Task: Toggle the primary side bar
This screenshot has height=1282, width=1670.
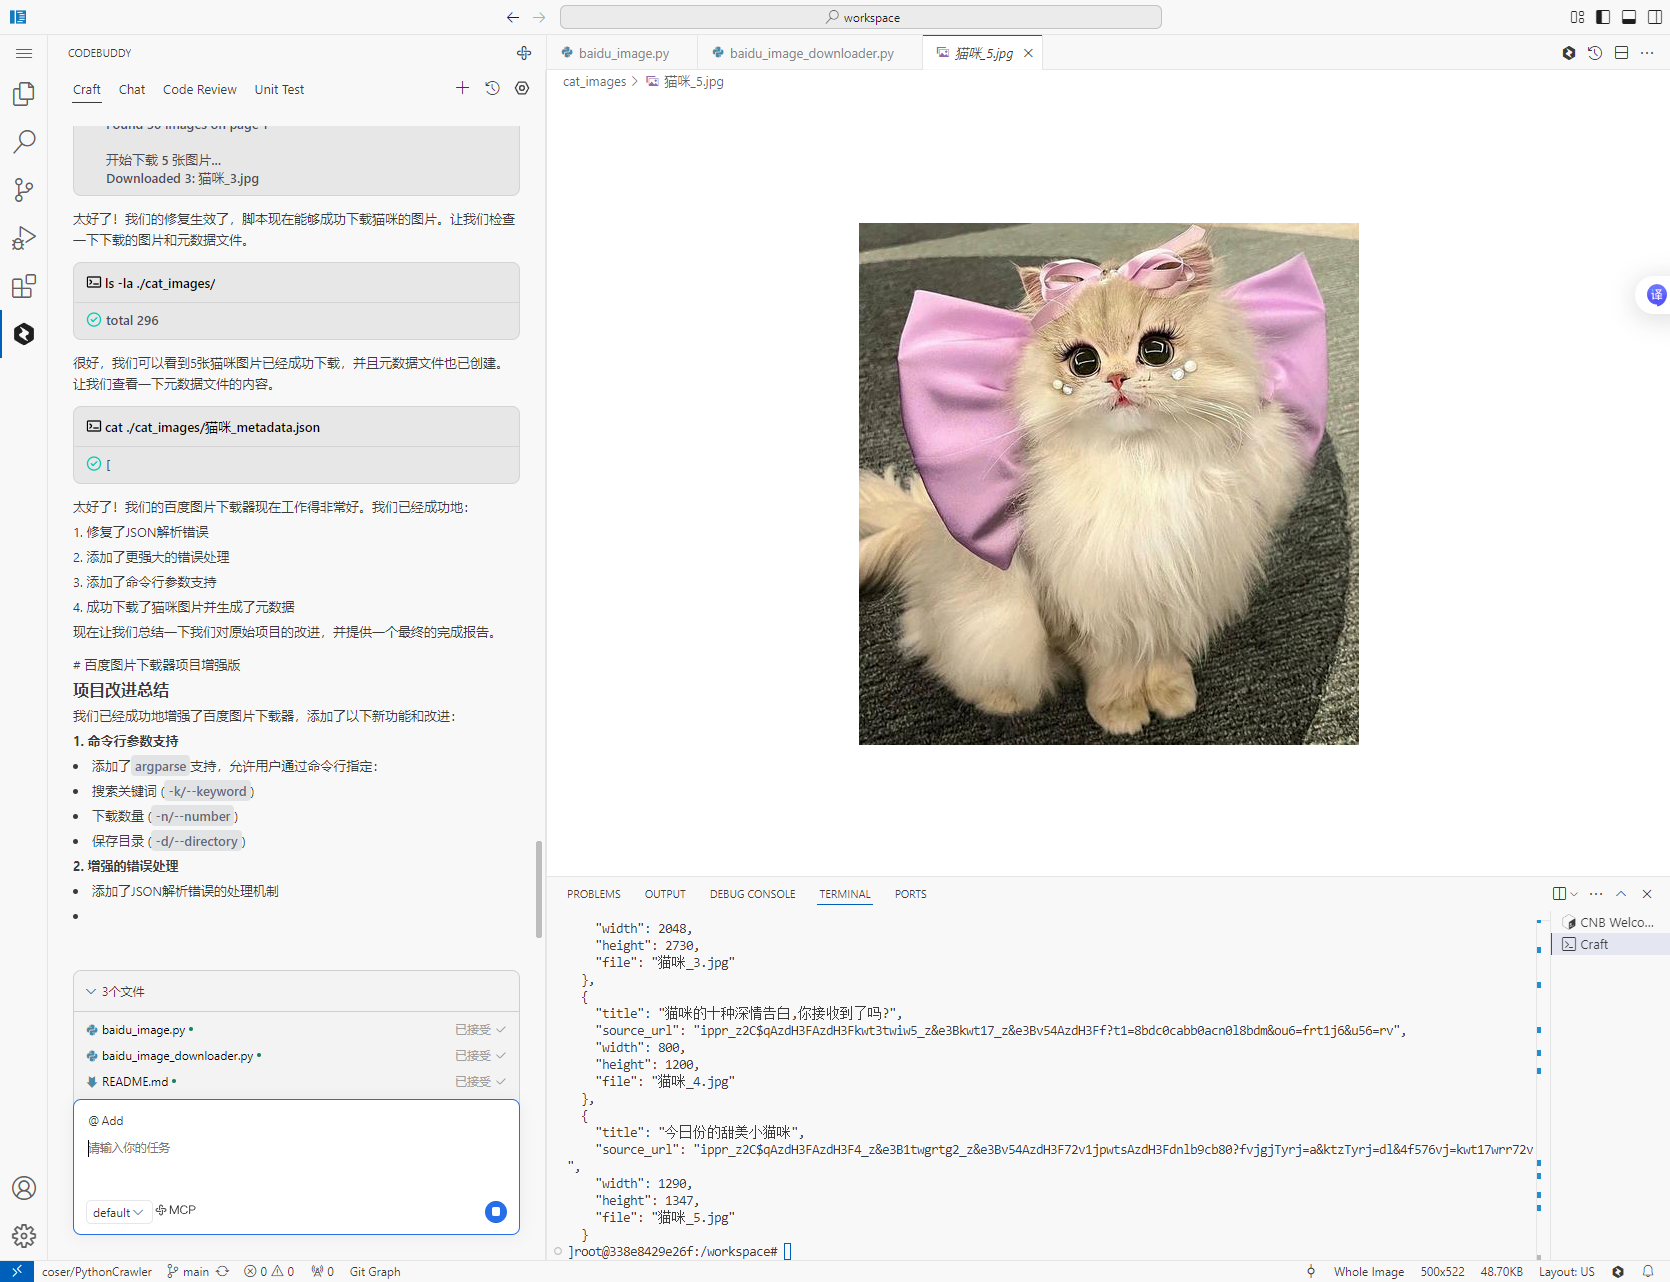Action: (x=1603, y=17)
